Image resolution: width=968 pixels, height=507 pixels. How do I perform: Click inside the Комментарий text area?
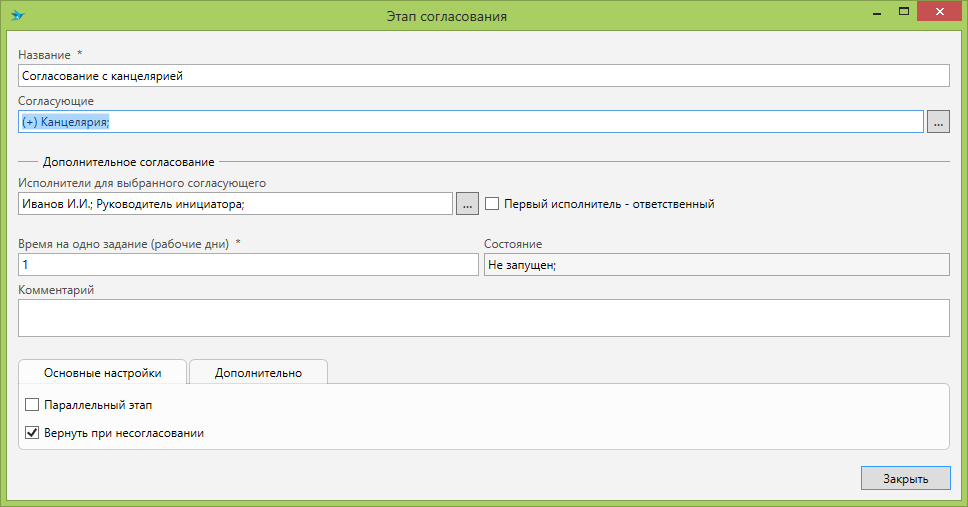[483, 318]
